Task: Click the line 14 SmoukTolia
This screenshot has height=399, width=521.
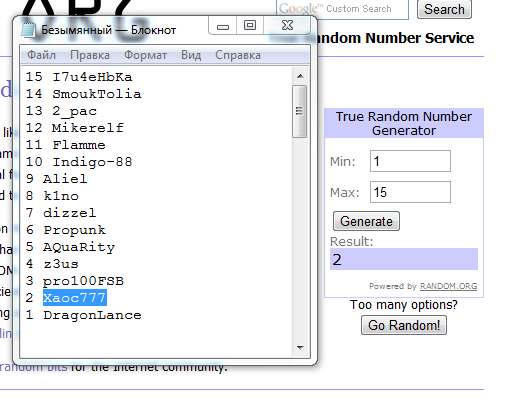Action: coord(83,94)
